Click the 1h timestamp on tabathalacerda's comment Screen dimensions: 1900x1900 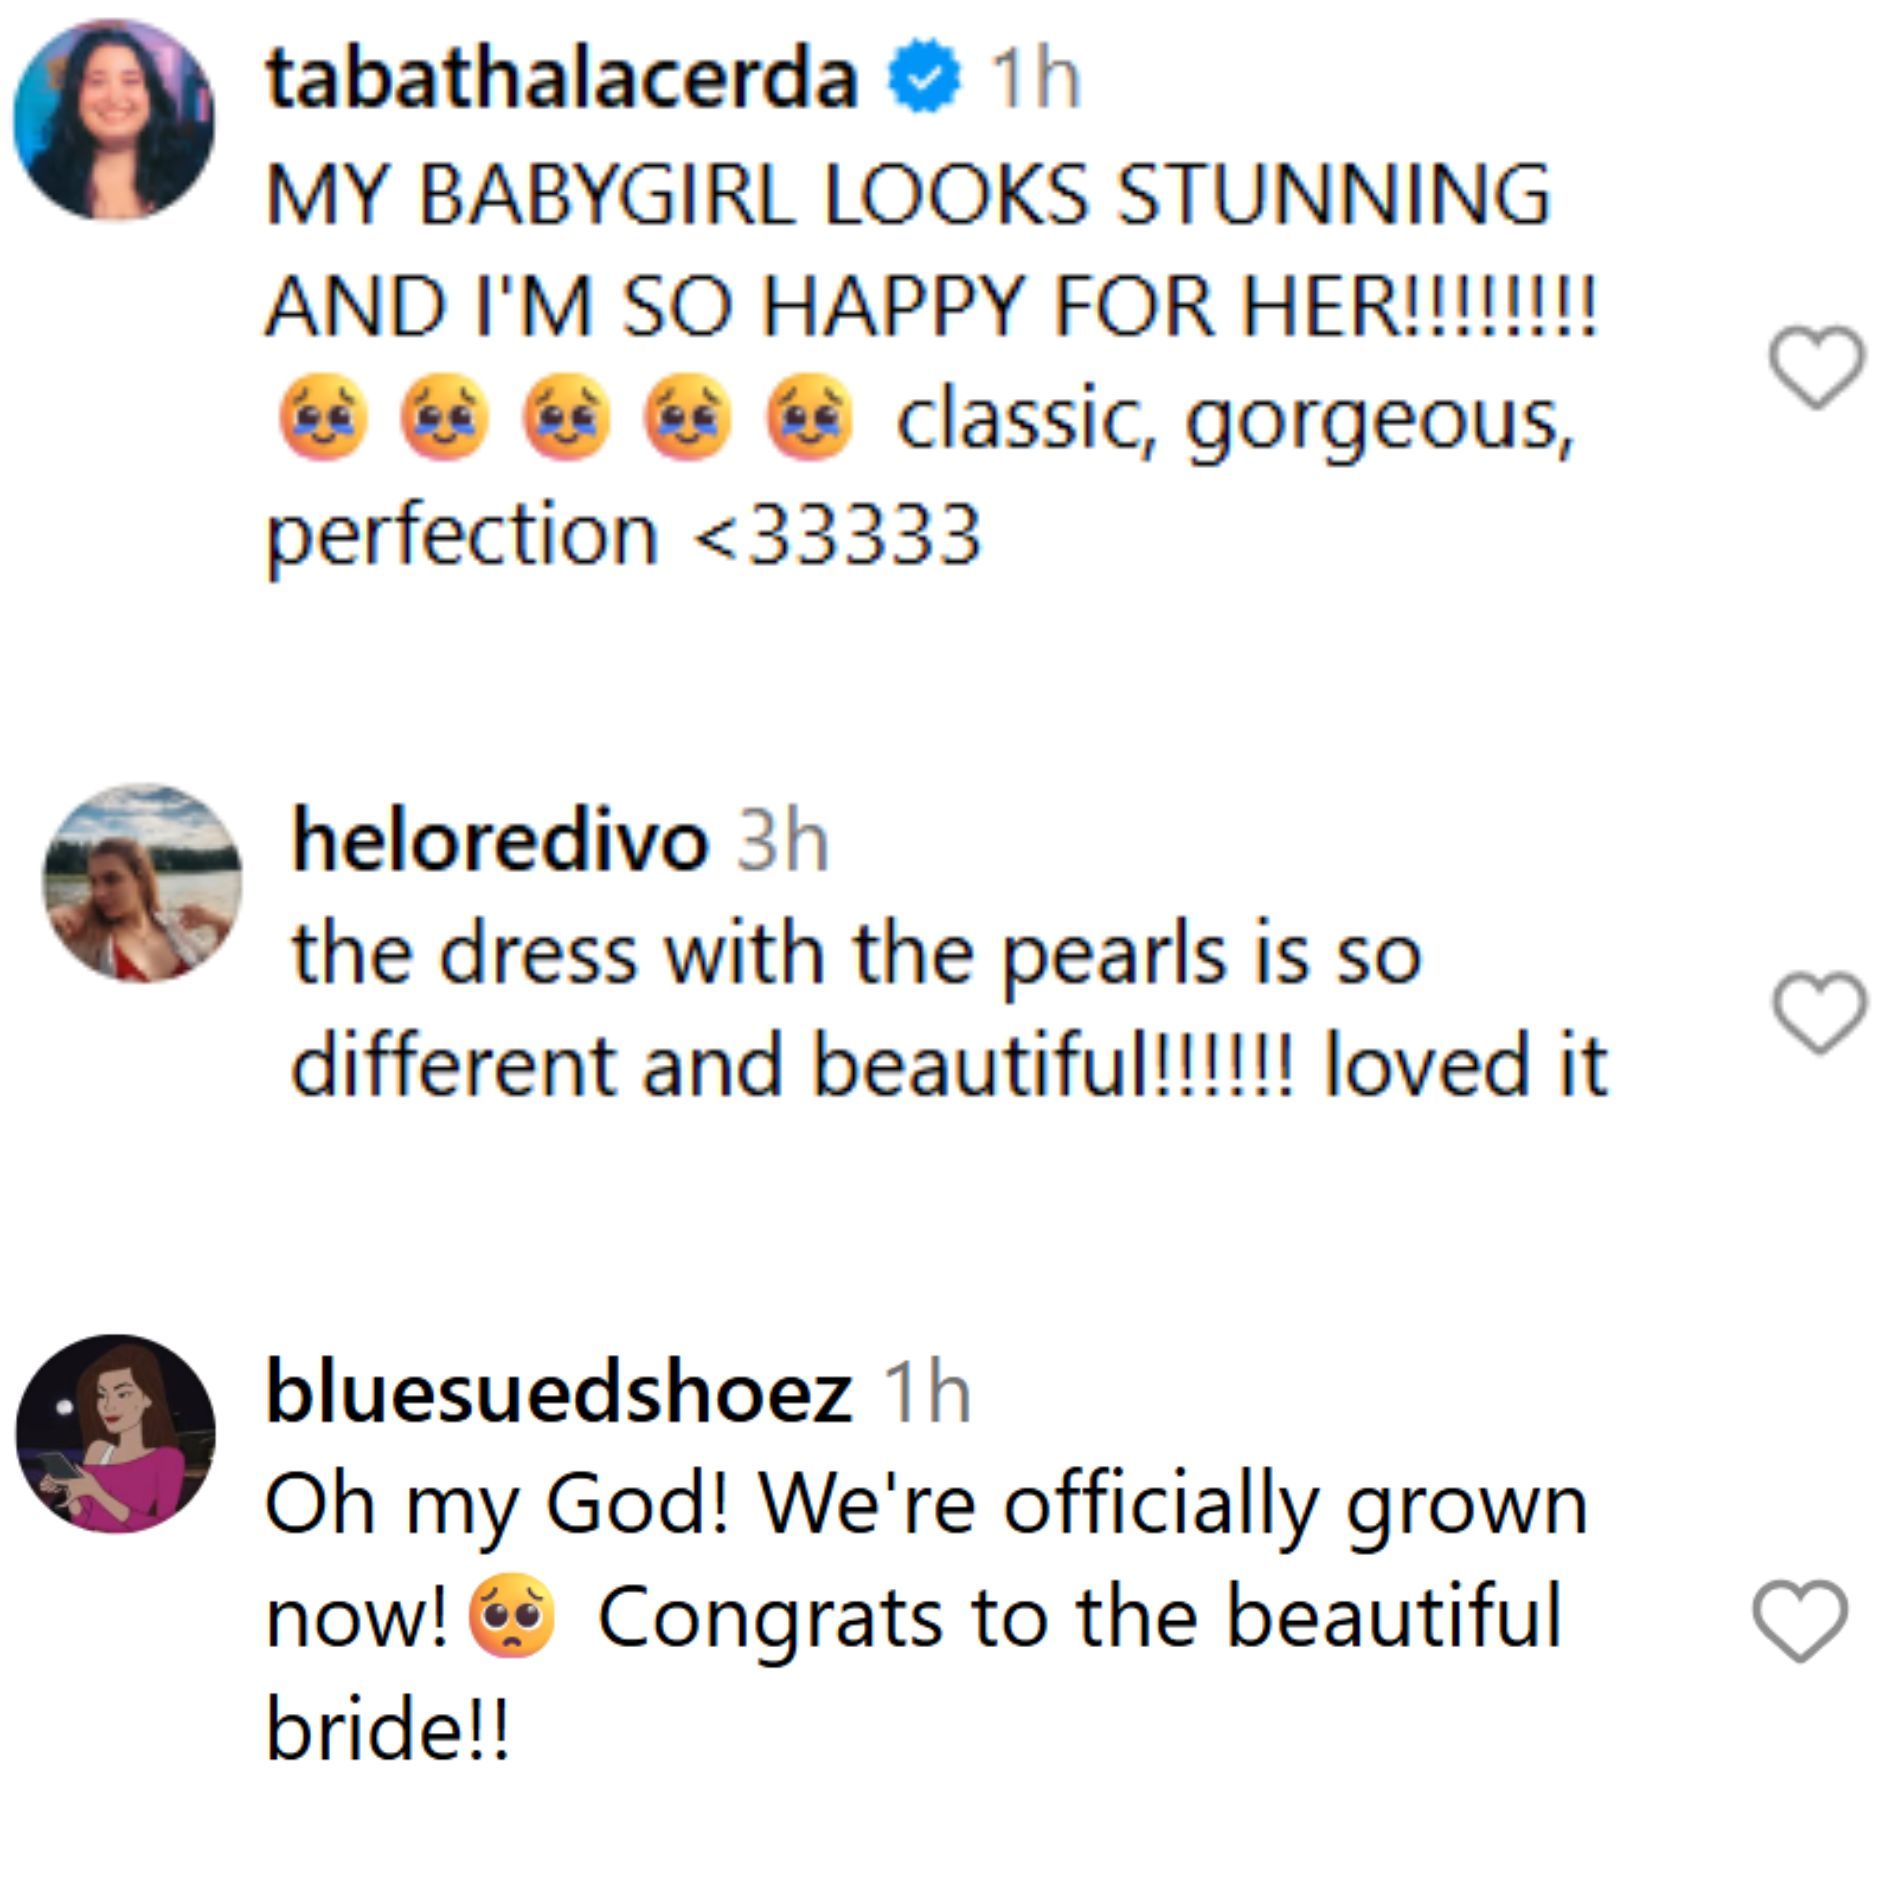click(x=1034, y=79)
